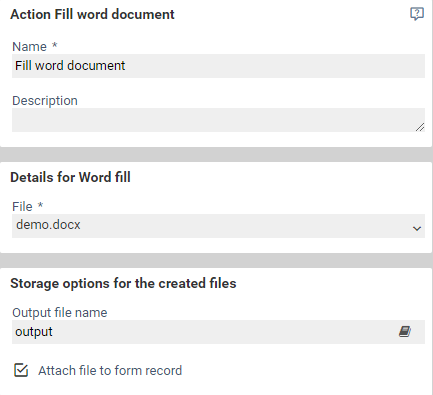433x395 pixels.
Task: Click the book icon in Output file name
Action: click(x=405, y=332)
